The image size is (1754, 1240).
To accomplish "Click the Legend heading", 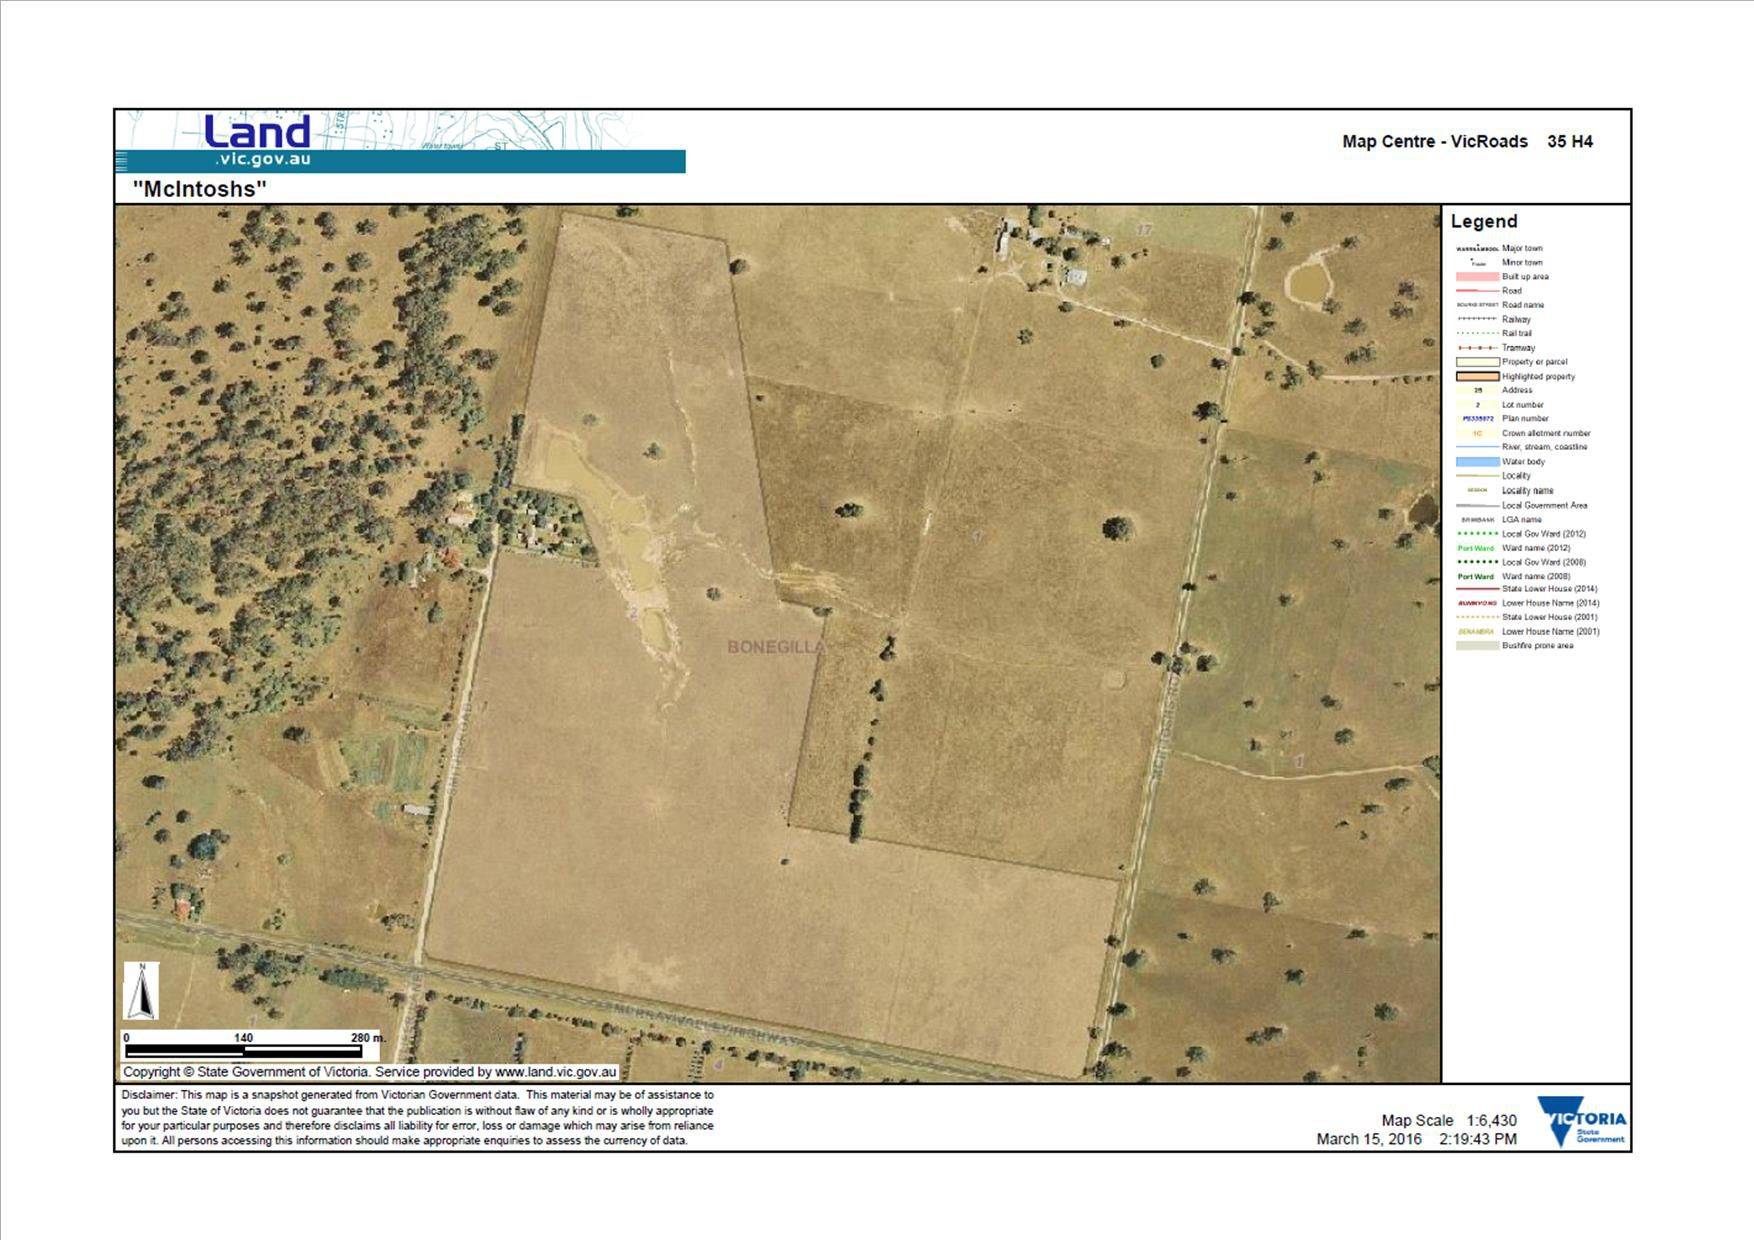I will click(1484, 222).
